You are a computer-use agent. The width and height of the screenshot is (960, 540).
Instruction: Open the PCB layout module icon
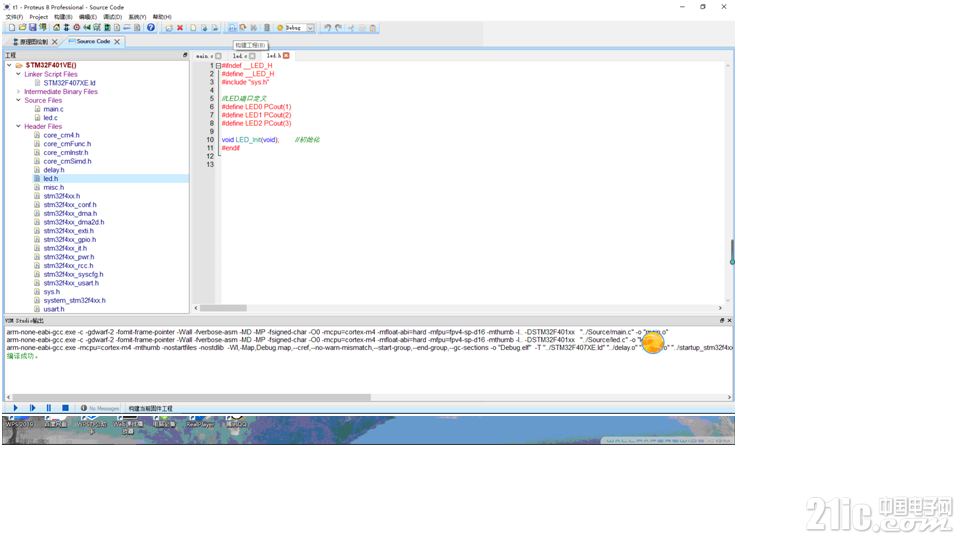pos(77,28)
